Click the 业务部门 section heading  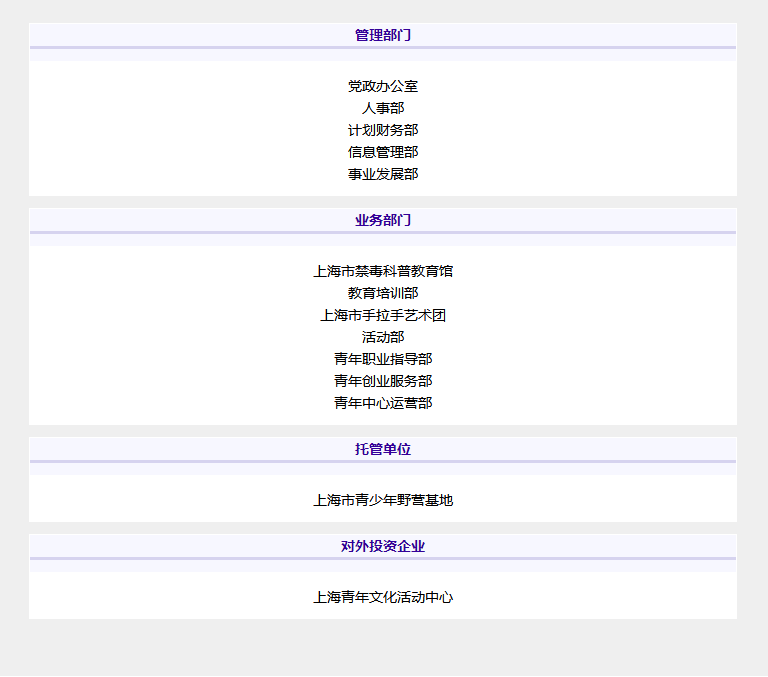coord(383,220)
